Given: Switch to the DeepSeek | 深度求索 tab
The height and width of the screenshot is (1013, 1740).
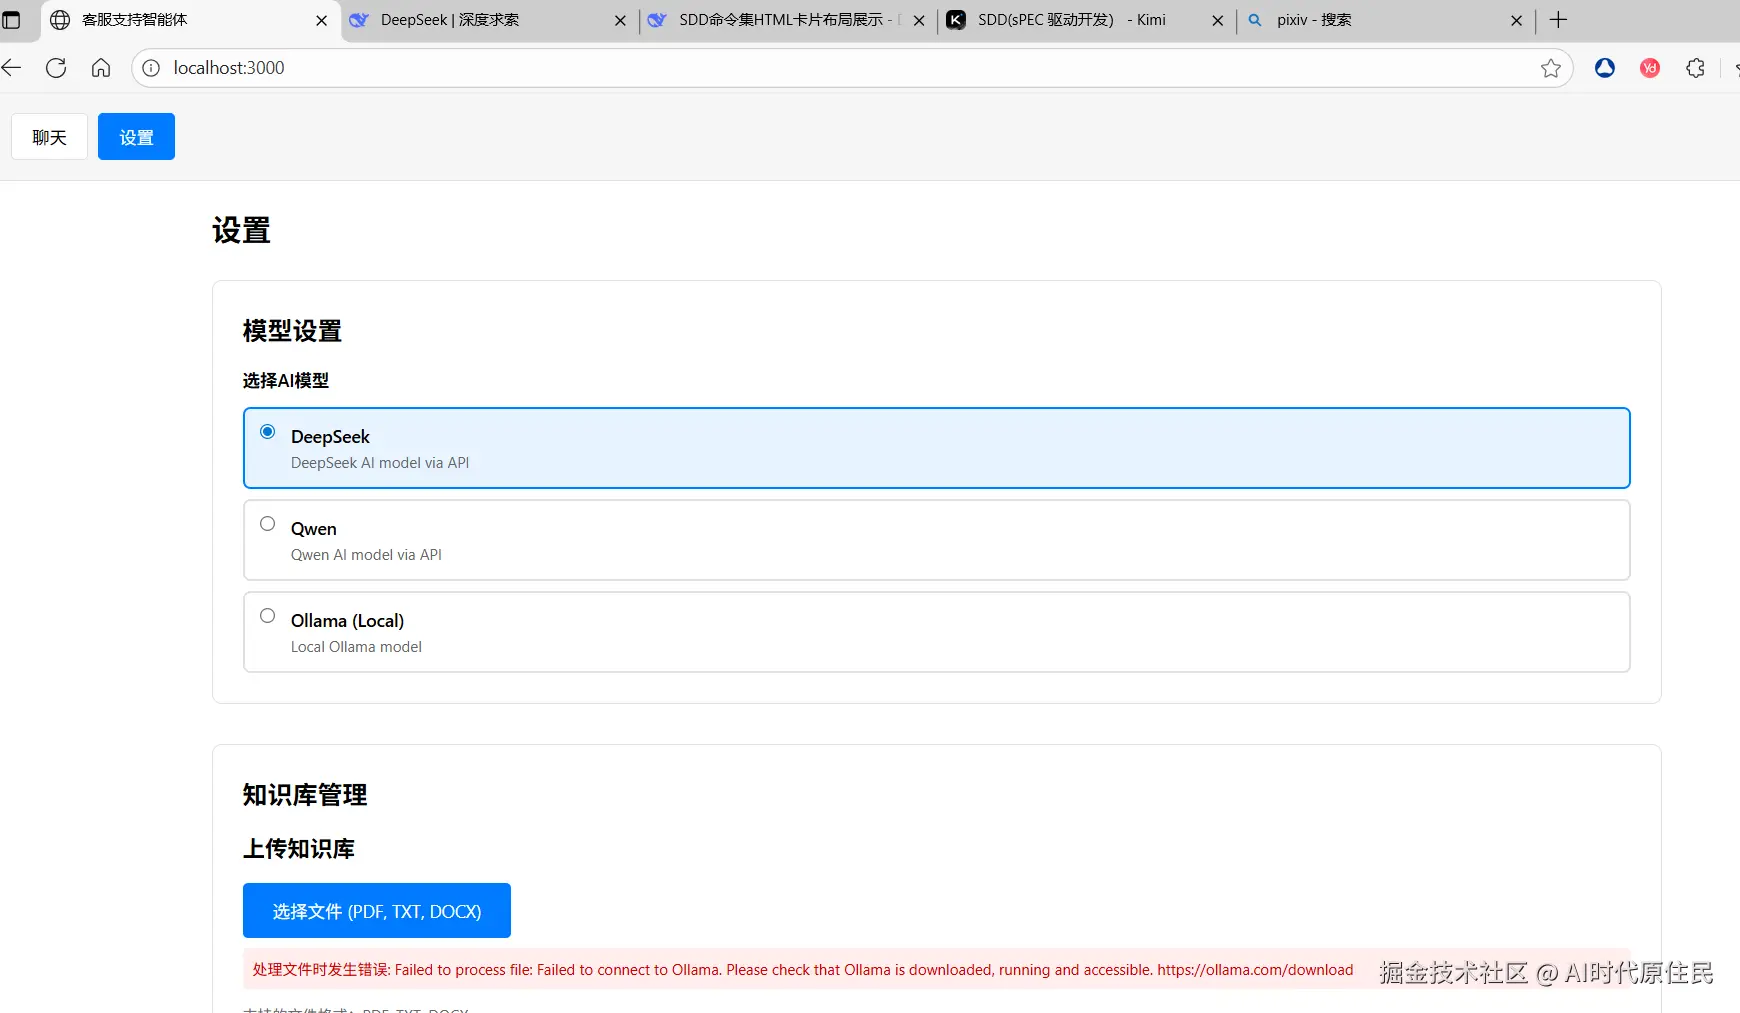Looking at the screenshot, I should tap(489, 20).
